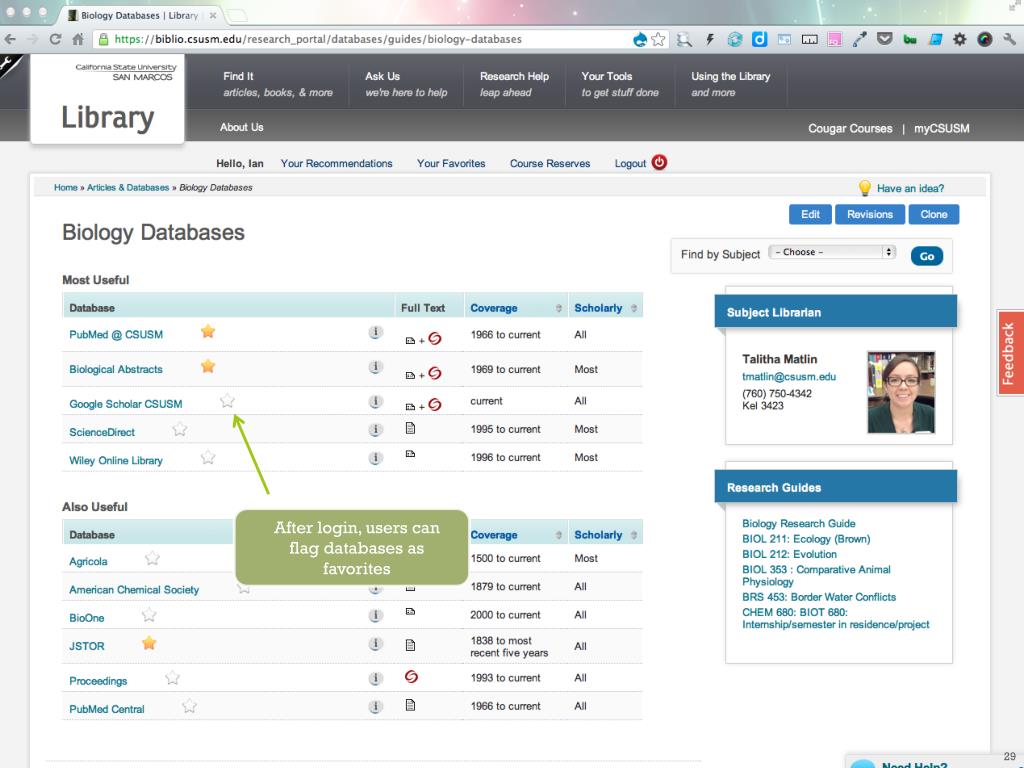
Task: Click the info icon for PubMed @ CSUSM
Action: pos(376,333)
